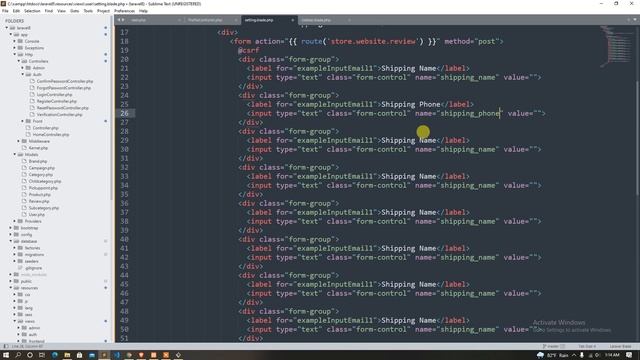Select the lang folder in resources
The width and height of the screenshot is (640, 360).
[x=29, y=308]
